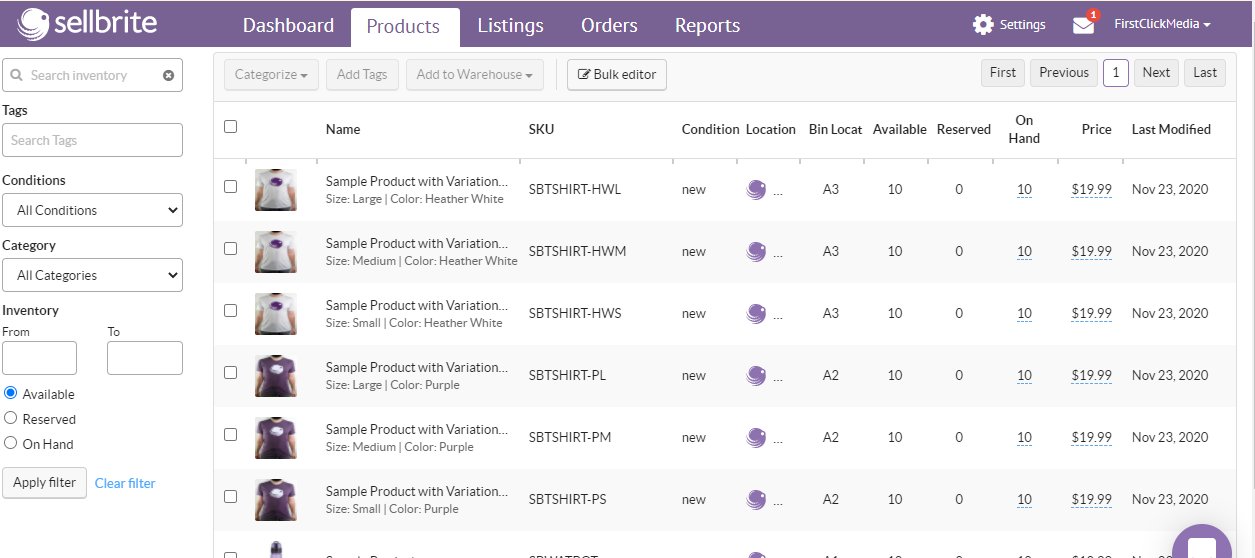1255x558 pixels.
Task: Tick the select-all checkbox in header
Action: click(231, 127)
